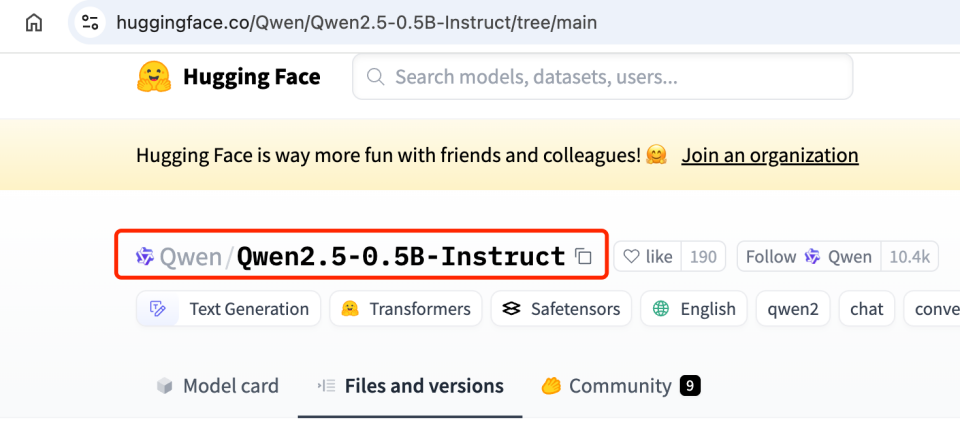Click the Hugging Face emoji logo
The height and width of the screenshot is (426, 960).
154,77
